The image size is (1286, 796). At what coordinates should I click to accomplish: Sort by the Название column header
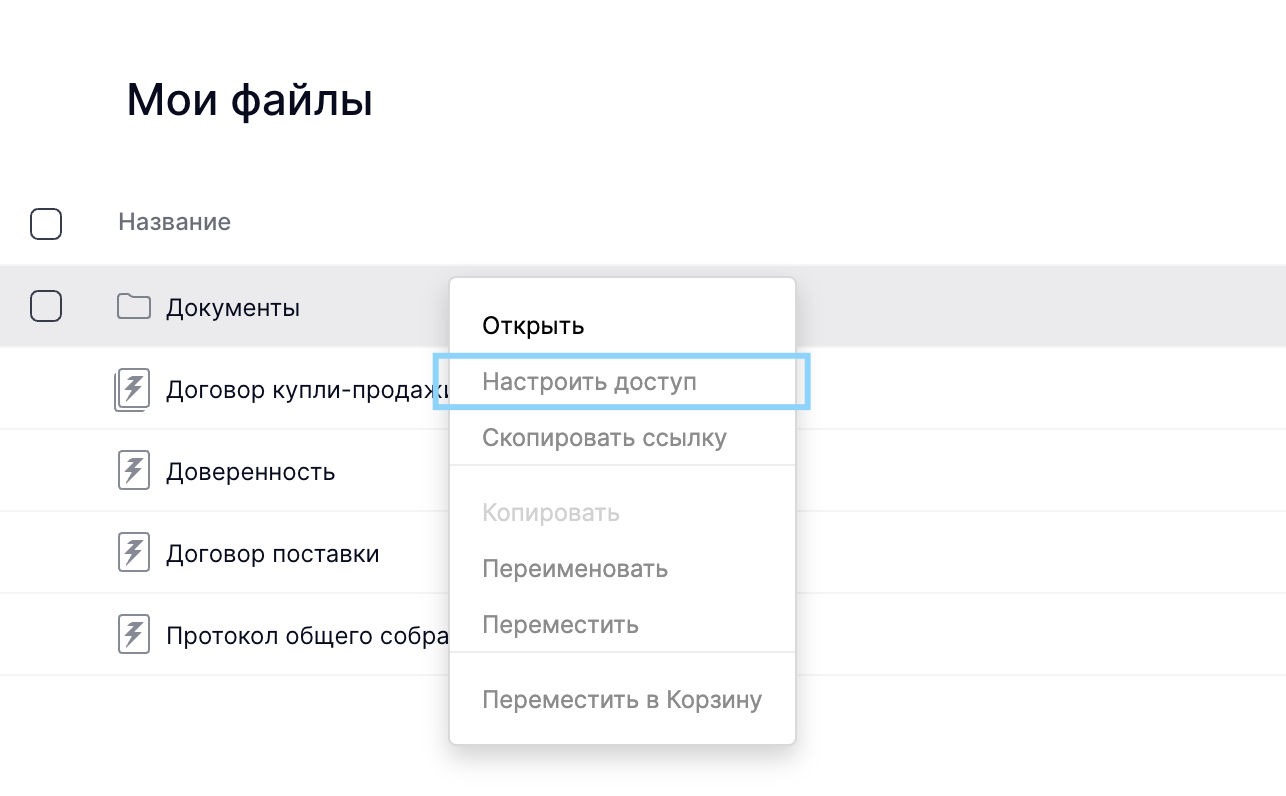click(174, 222)
